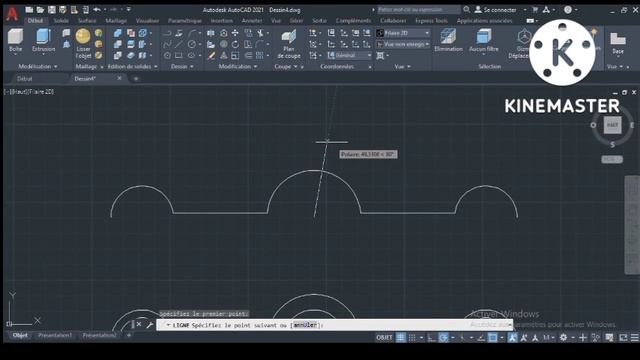Toggle Polar tracking in status bar
Image resolution: width=640 pixels, height=360 pixels.
click(x=443, y=338)
